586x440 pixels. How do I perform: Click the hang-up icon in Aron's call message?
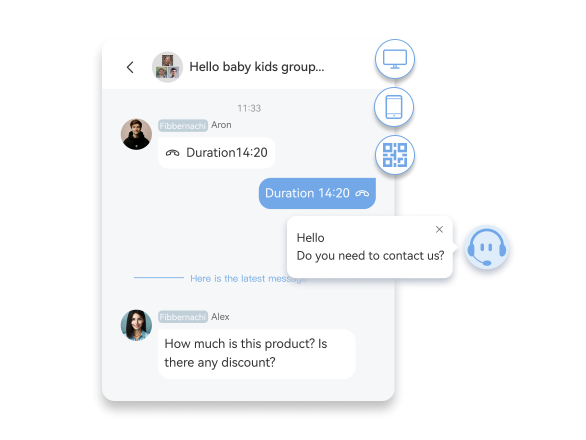point(172,153)
